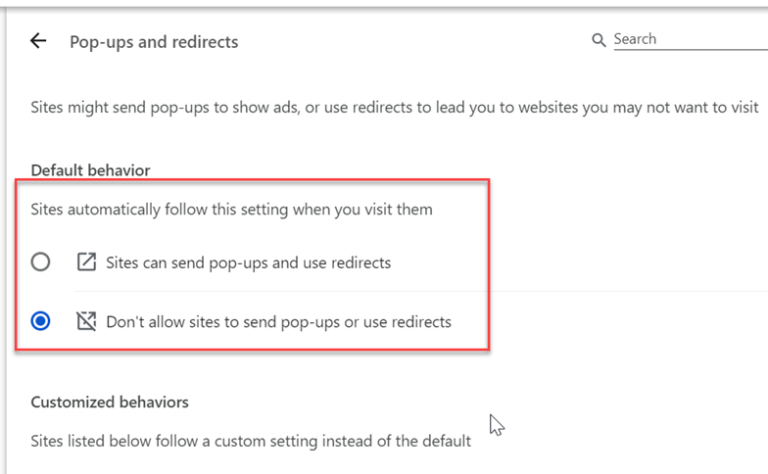Click the crossed-out pop-up blocked icon
Viewport: 768px width, 474px height.
(86, 321)
